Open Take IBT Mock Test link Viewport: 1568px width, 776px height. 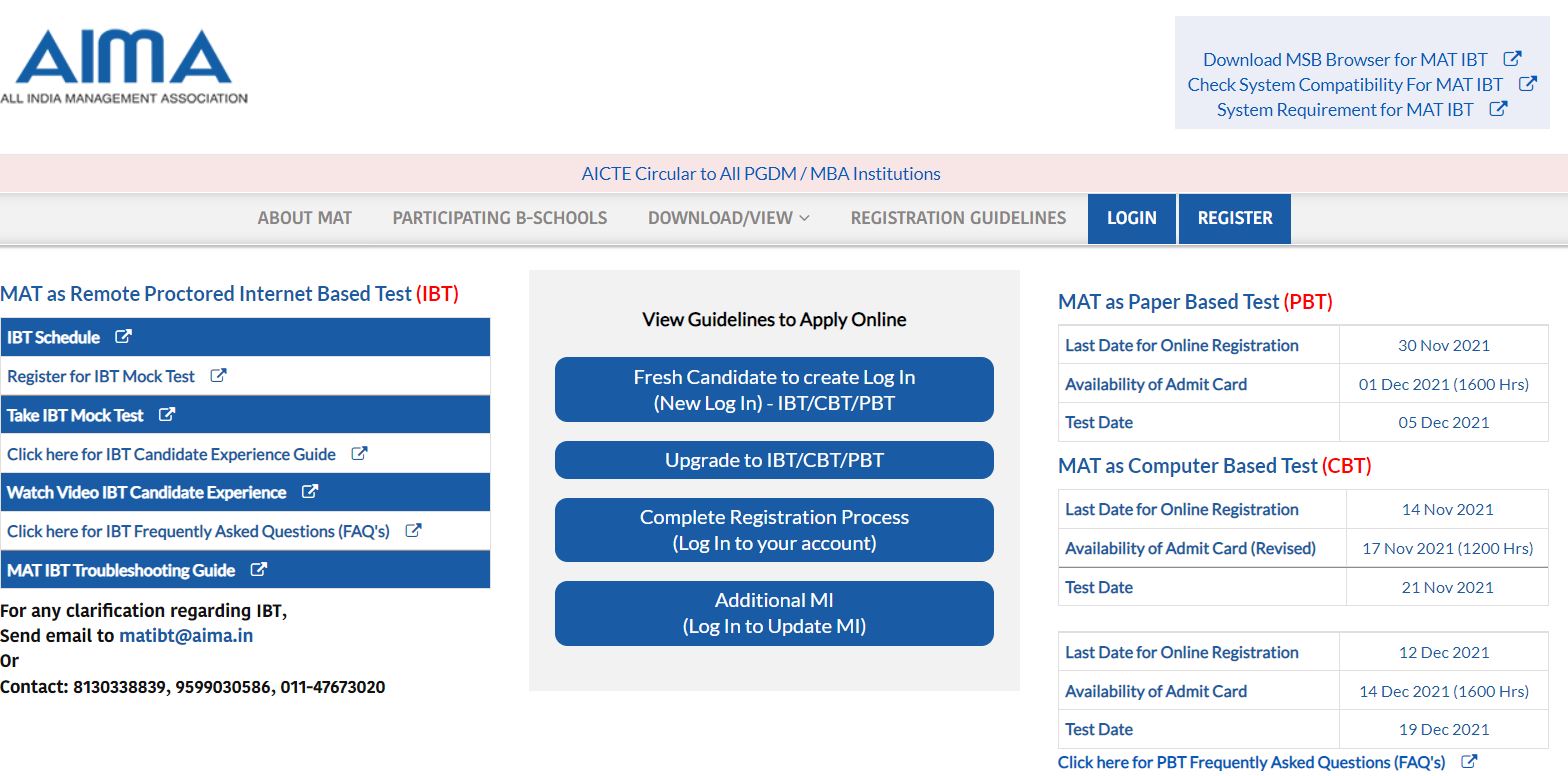[x=75, y=415]
